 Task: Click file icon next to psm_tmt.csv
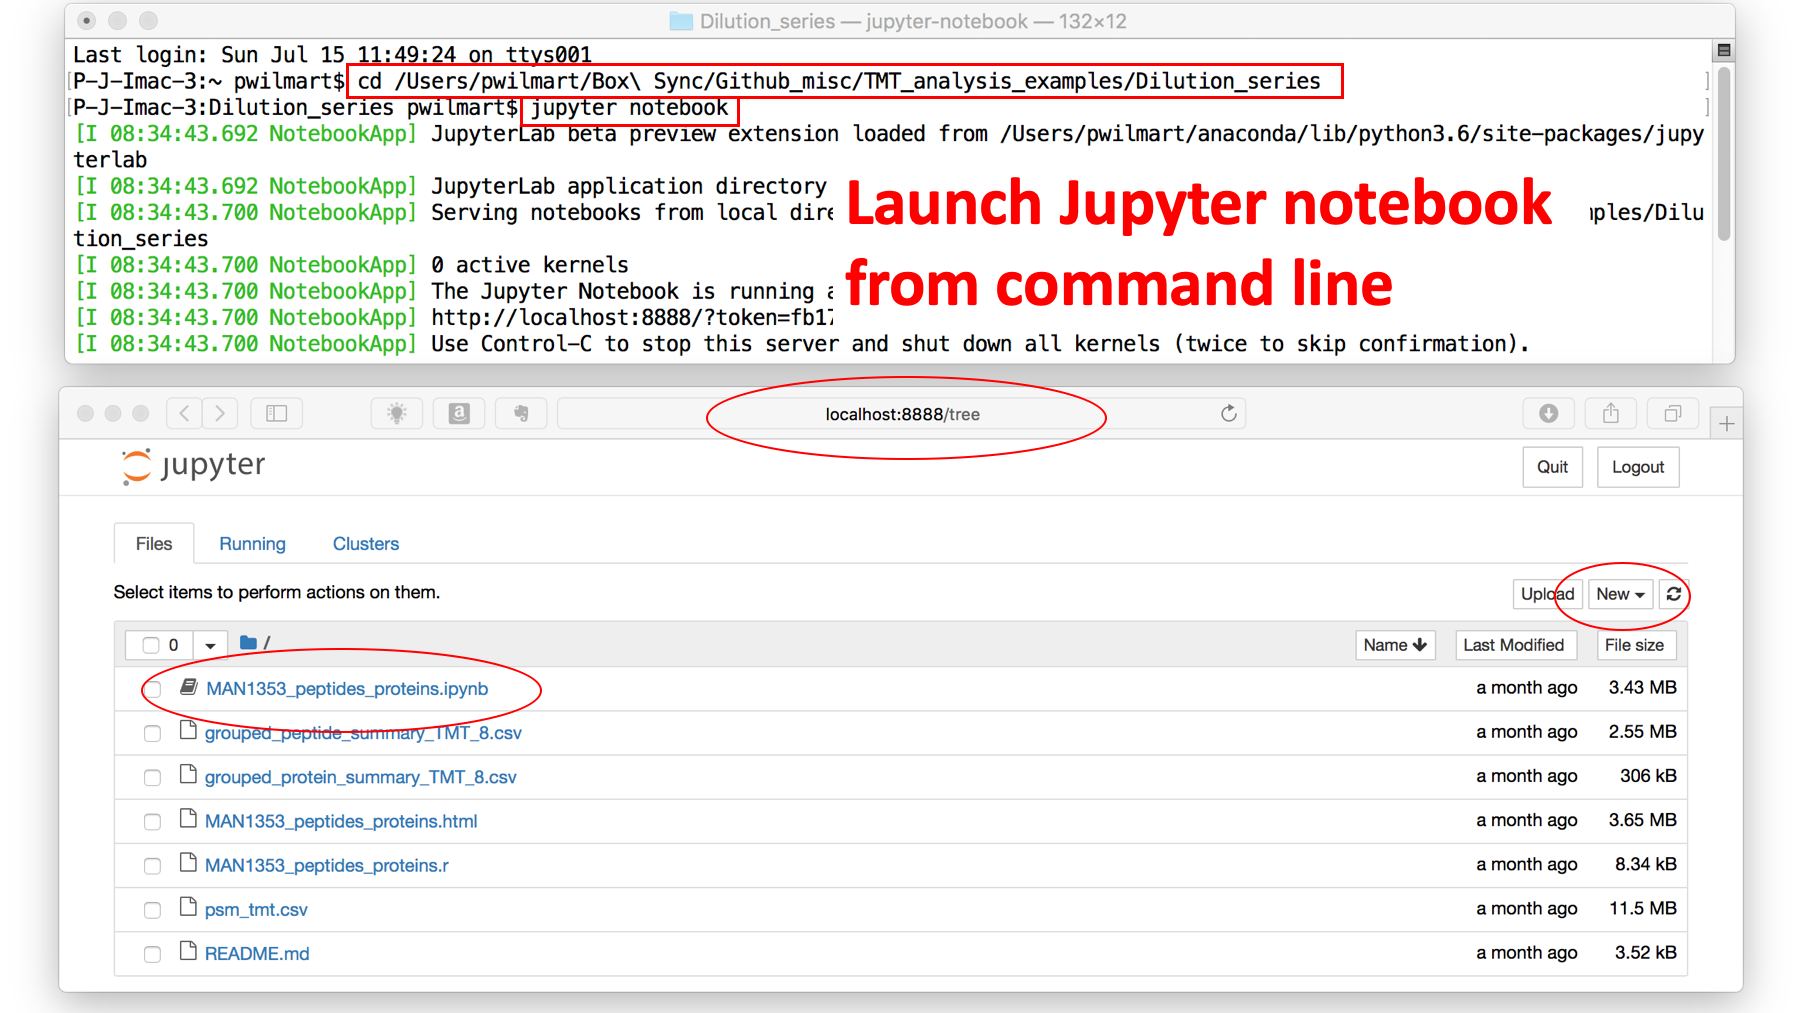[x=188, y=907]
